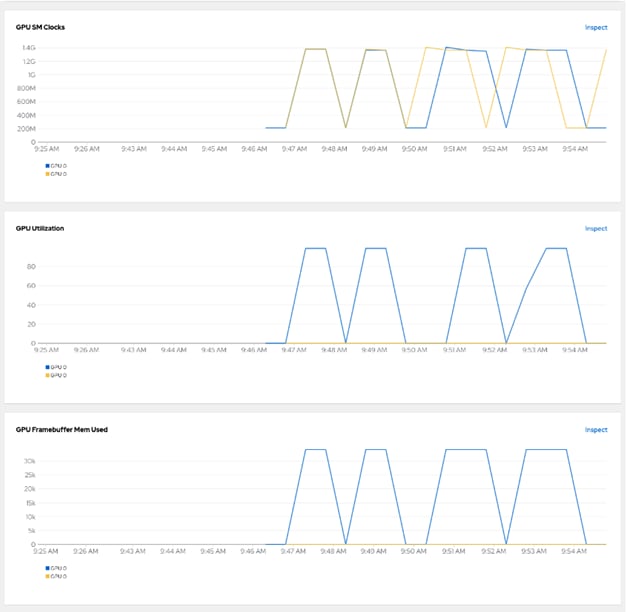
Task: Select the GPU Utilization chart title
Action: 40,228
